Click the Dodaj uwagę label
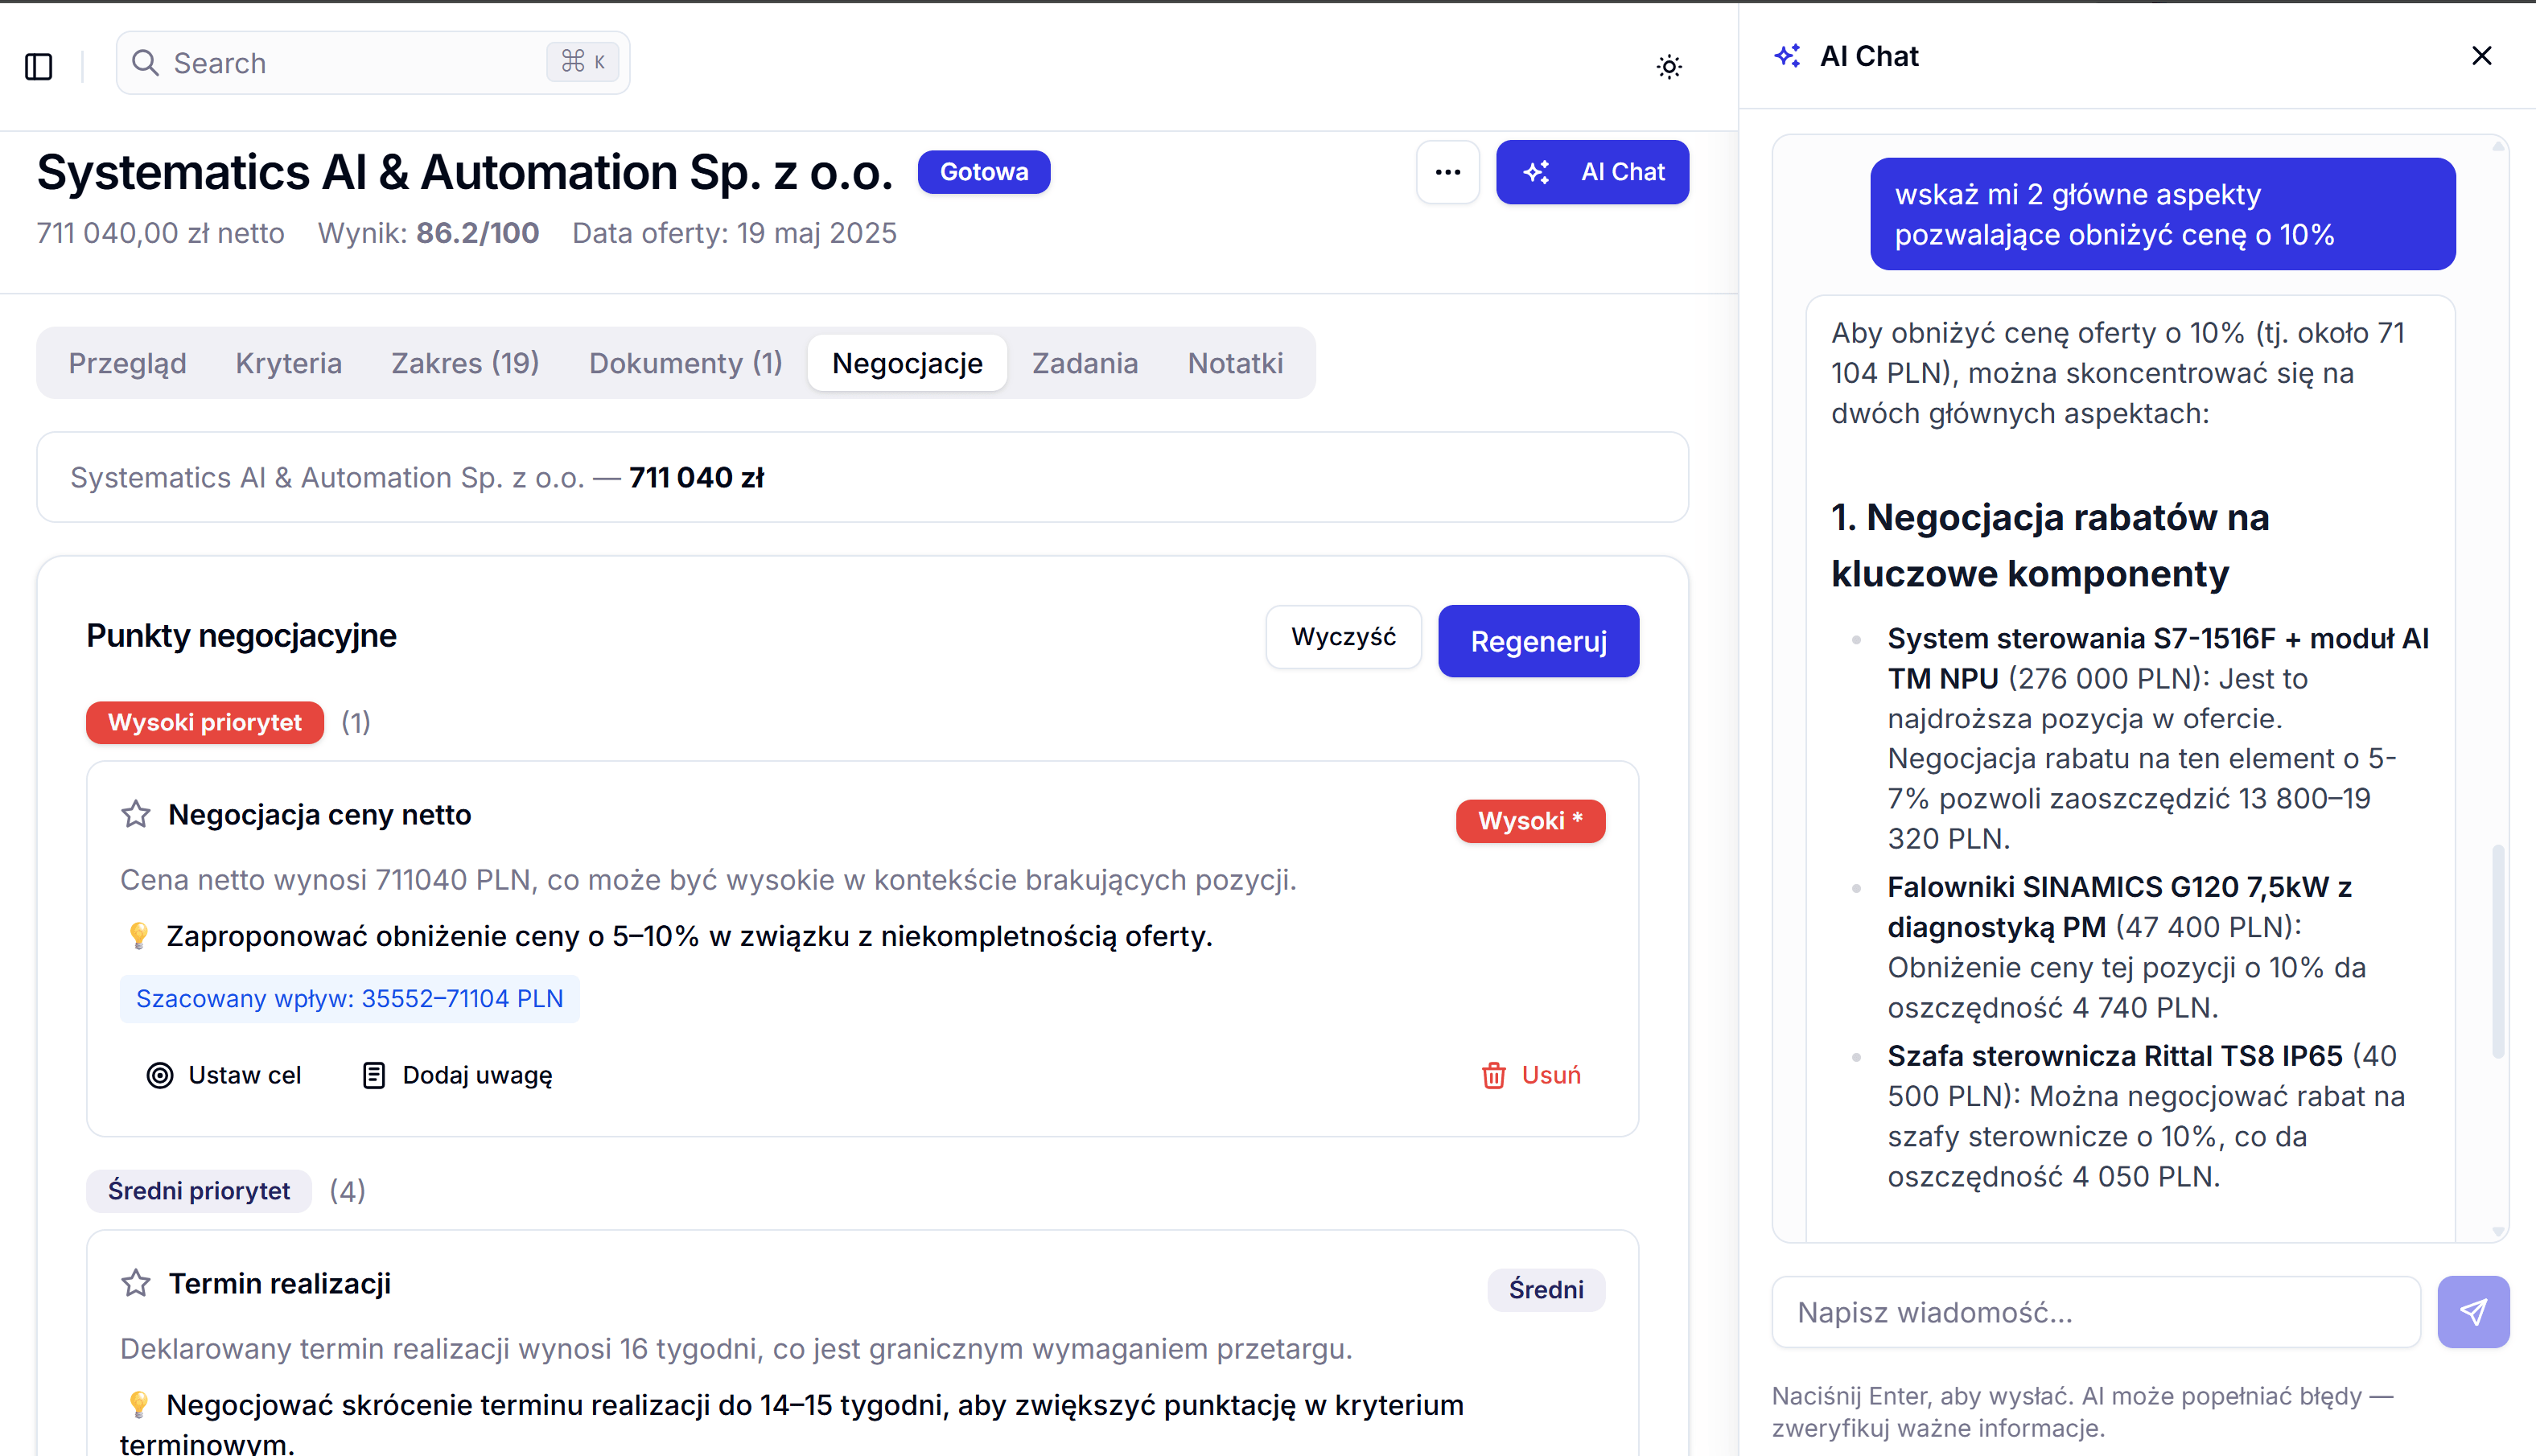The height and width of the screenshot is (1456, 2536). point(477,1075)
